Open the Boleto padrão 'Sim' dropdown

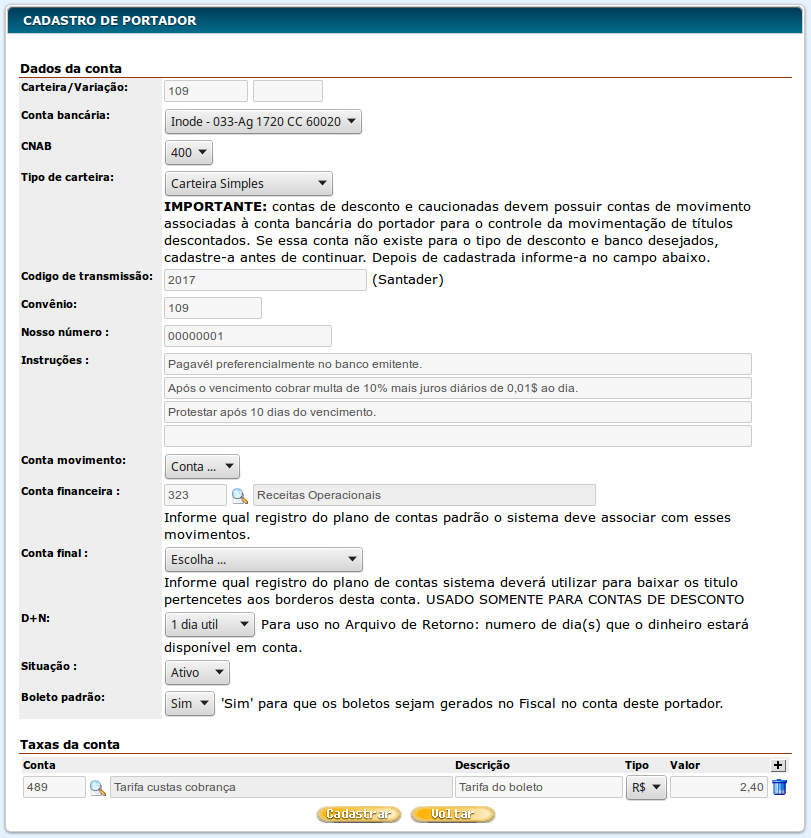tap(190, 704)
